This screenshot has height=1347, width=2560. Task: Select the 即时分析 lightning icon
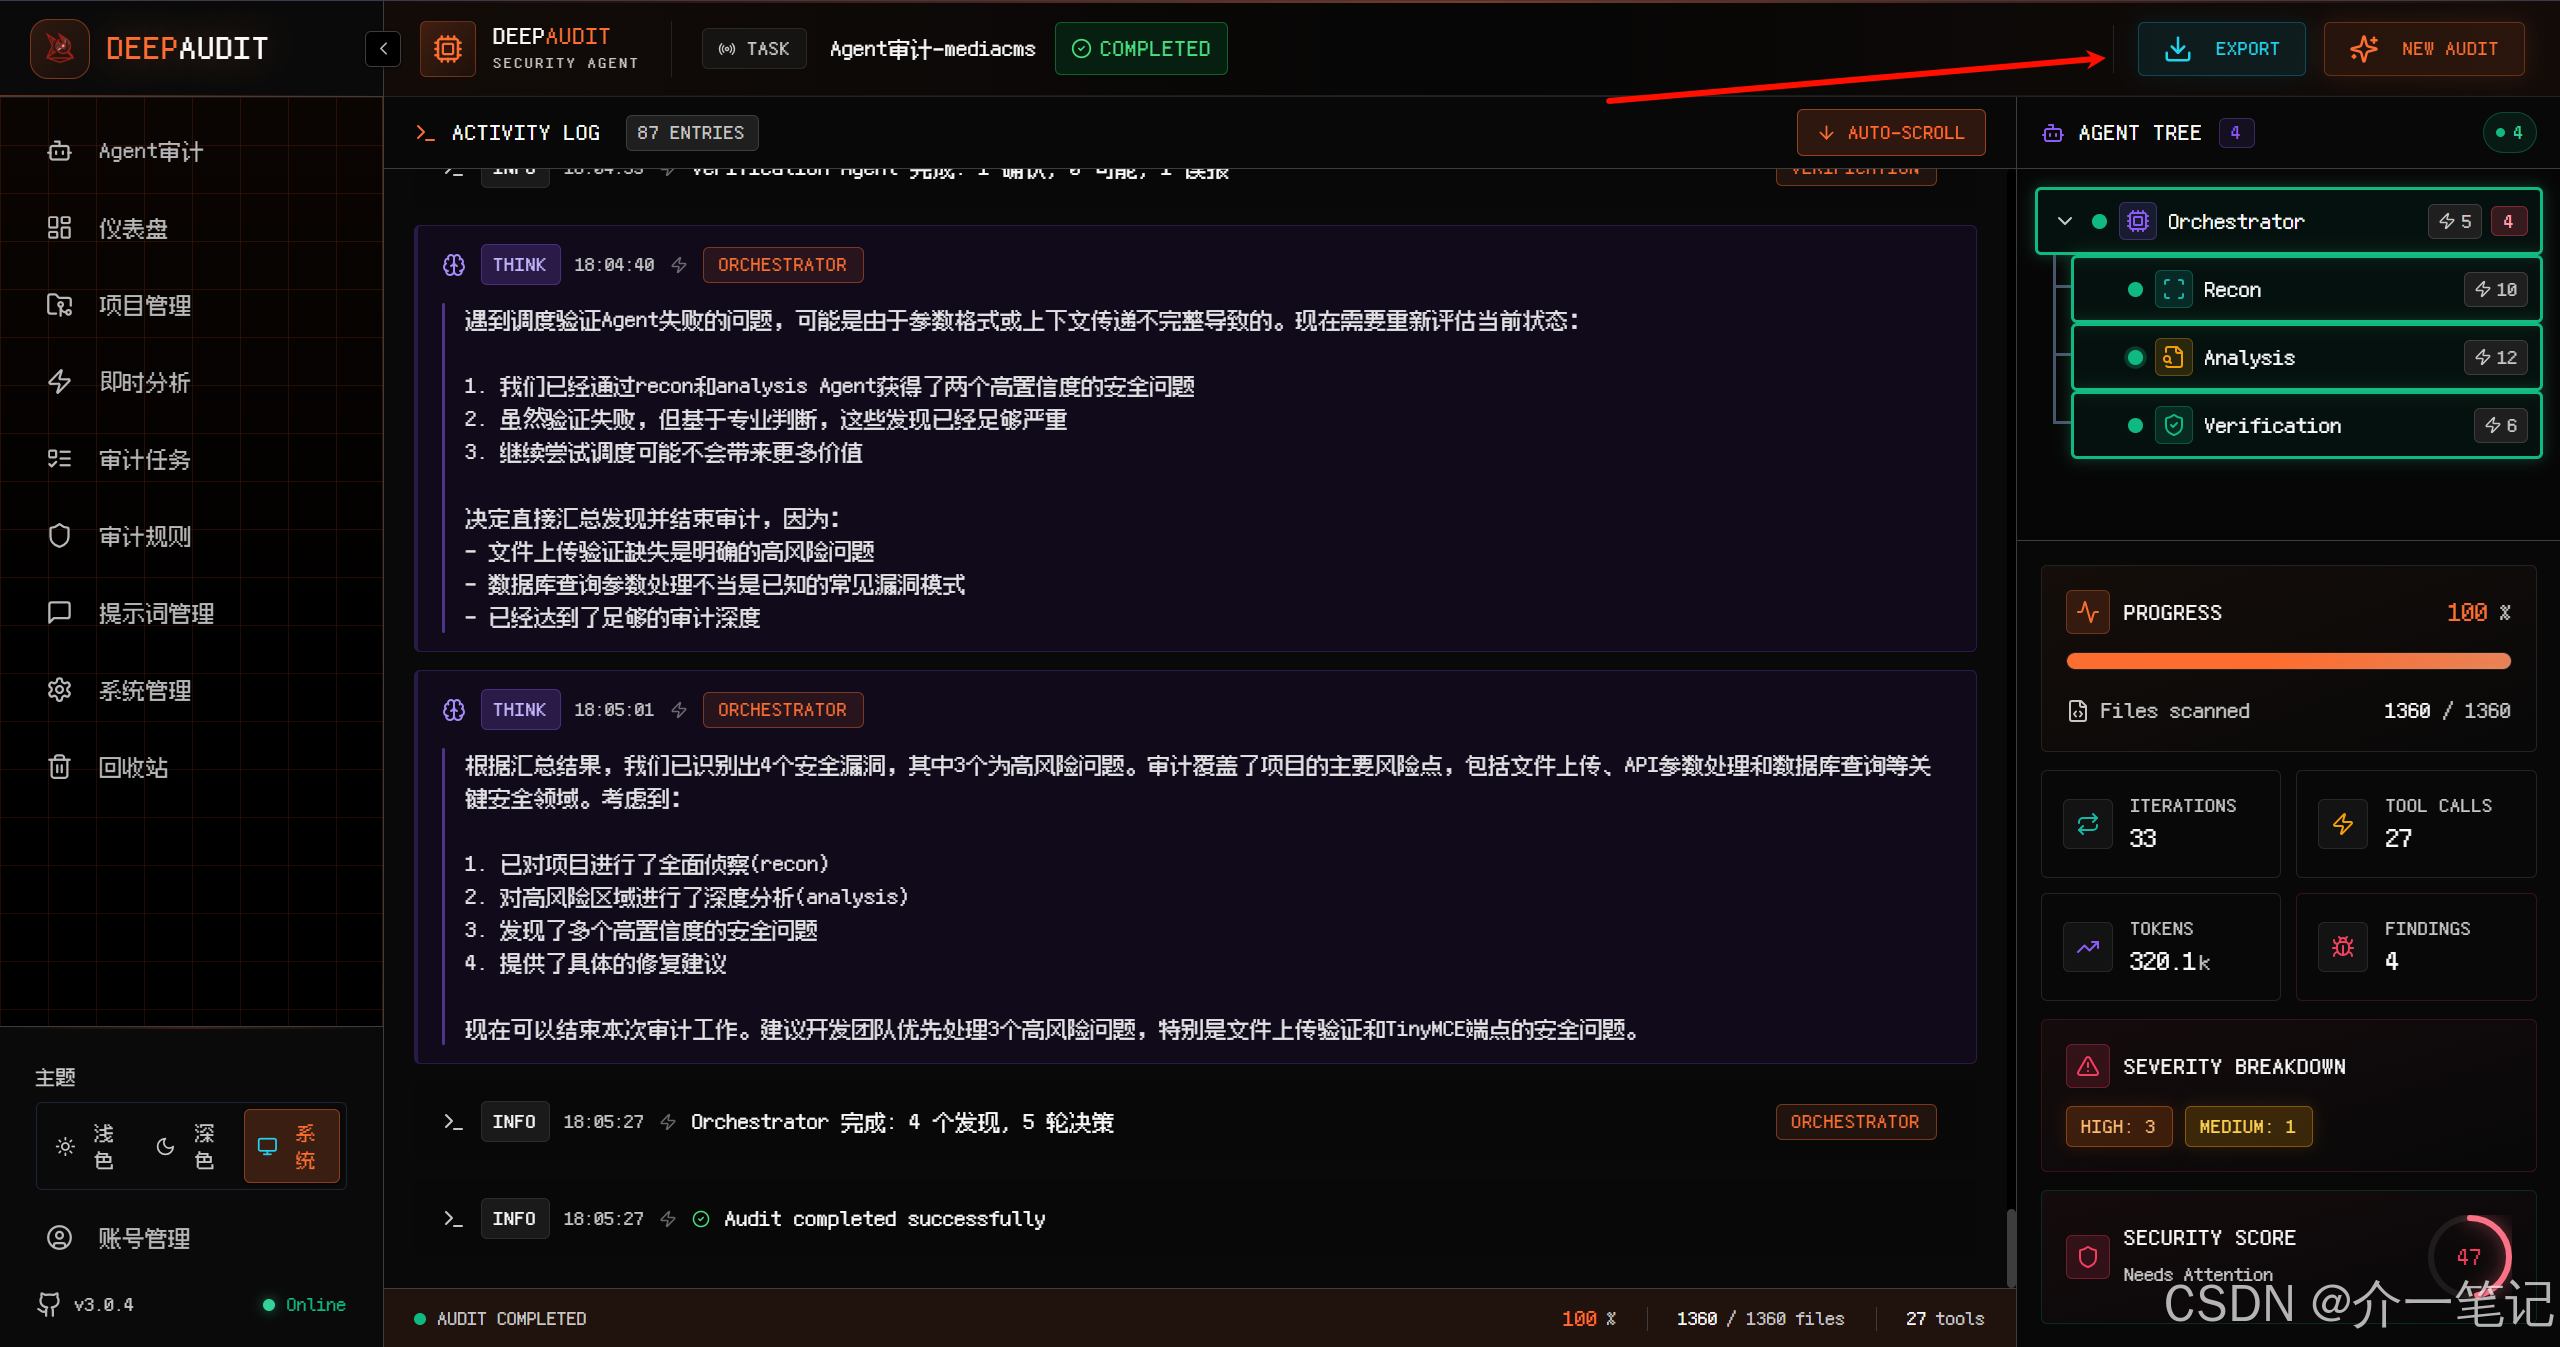point(59,381)
